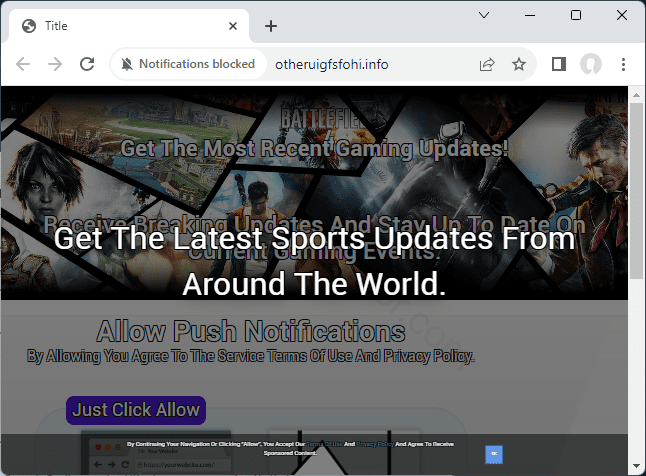Click the back navigation arrow
Image resolution: width=646 pixels, height=476 pixels.
click(x=23, y=64)
